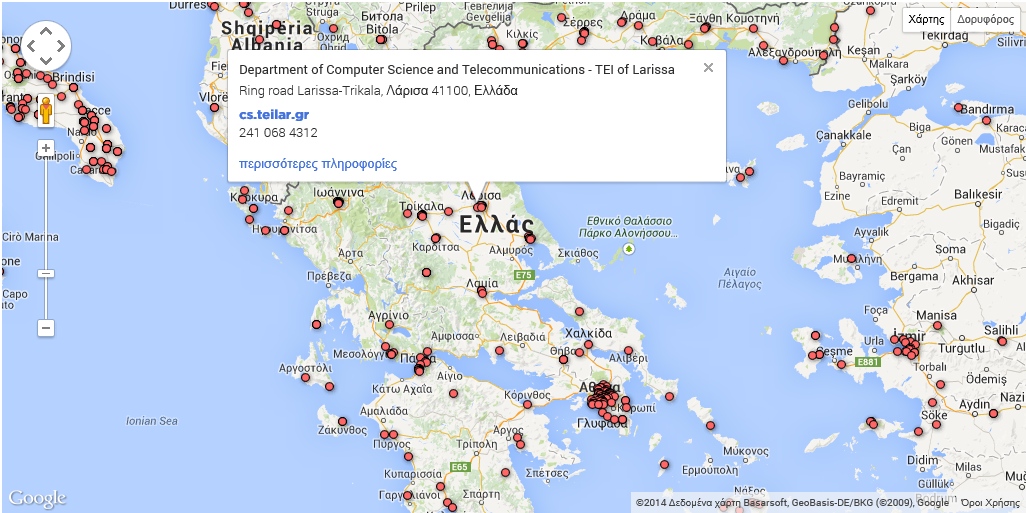The image size is (1026, 513).
Task: Open the cs.teilar.gr website link
Action: [273, 114]
